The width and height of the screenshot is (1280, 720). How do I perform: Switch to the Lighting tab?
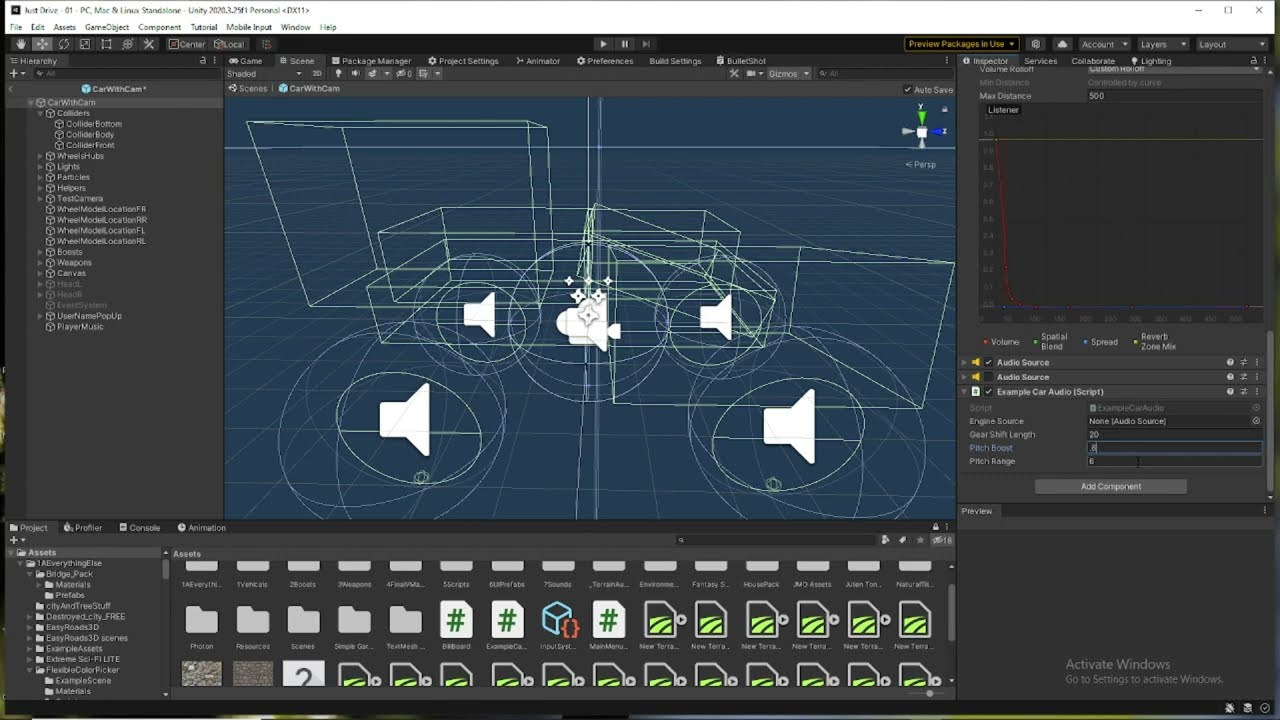coord(1150,61)
